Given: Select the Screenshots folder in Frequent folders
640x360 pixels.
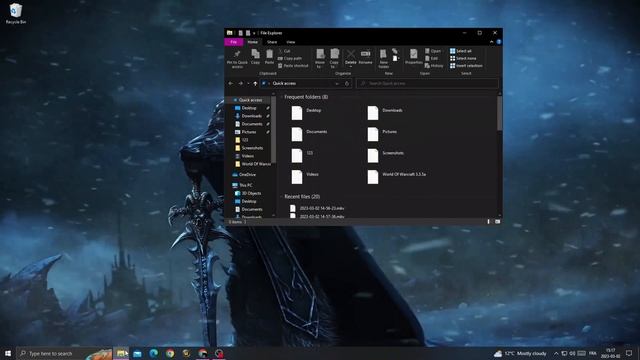Looking at the screenshot, I should click(x=385, y=156).
